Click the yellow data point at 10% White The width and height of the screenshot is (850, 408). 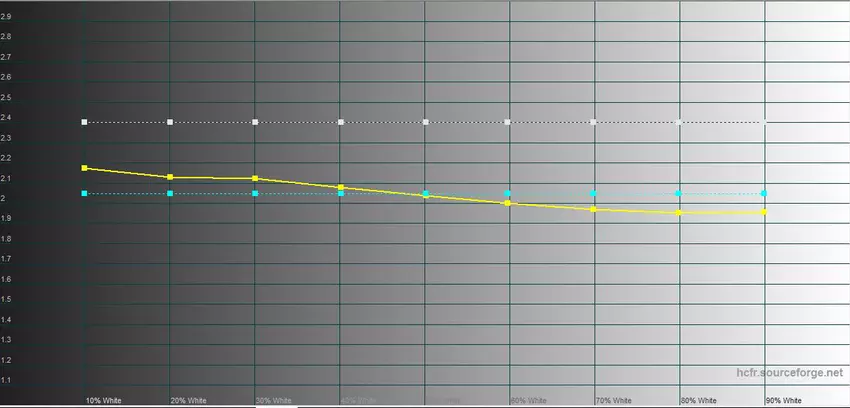[85, 168]
